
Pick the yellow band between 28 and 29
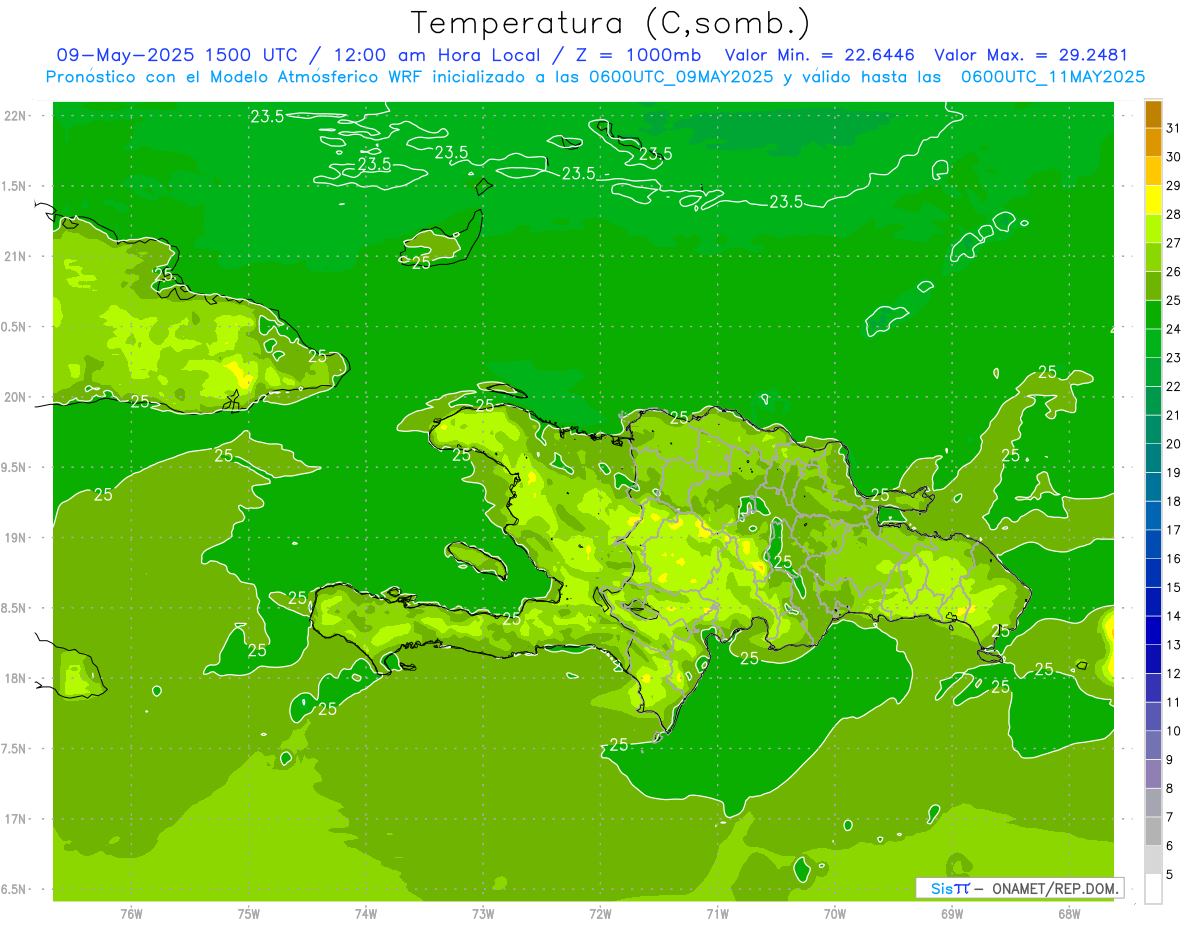[x=1153, y=200]
